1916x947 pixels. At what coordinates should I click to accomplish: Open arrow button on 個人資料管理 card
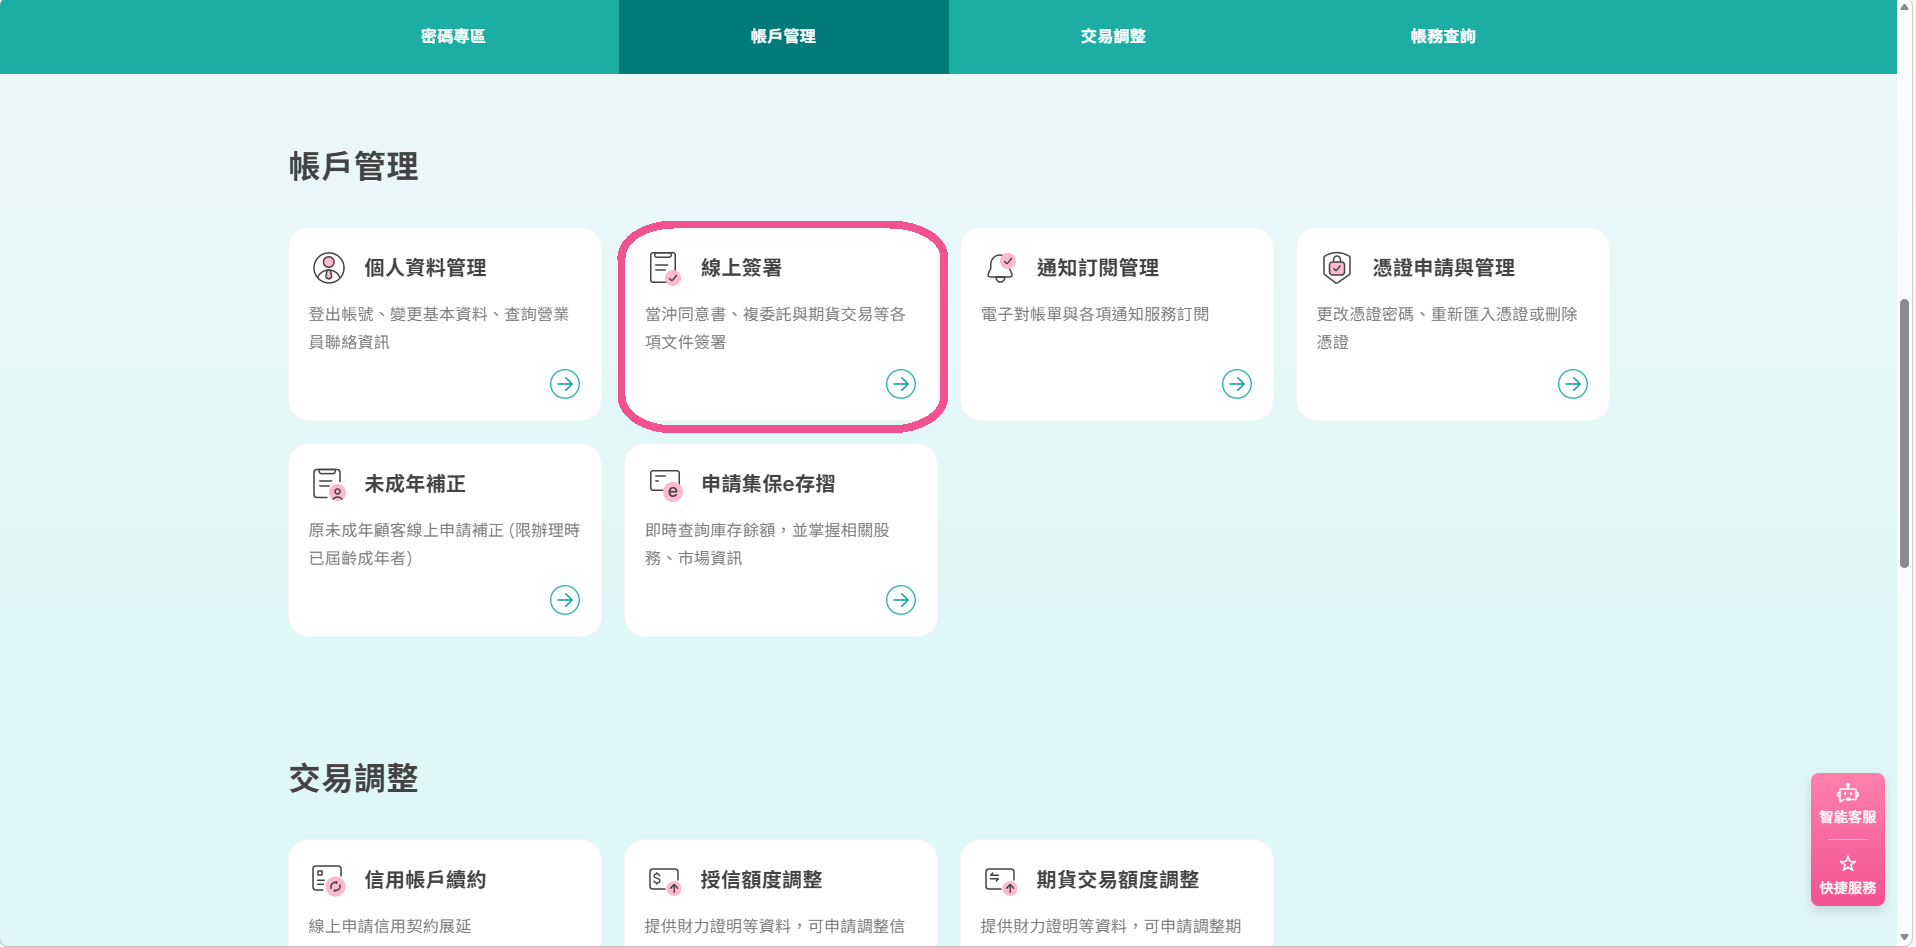coord(565,384)
